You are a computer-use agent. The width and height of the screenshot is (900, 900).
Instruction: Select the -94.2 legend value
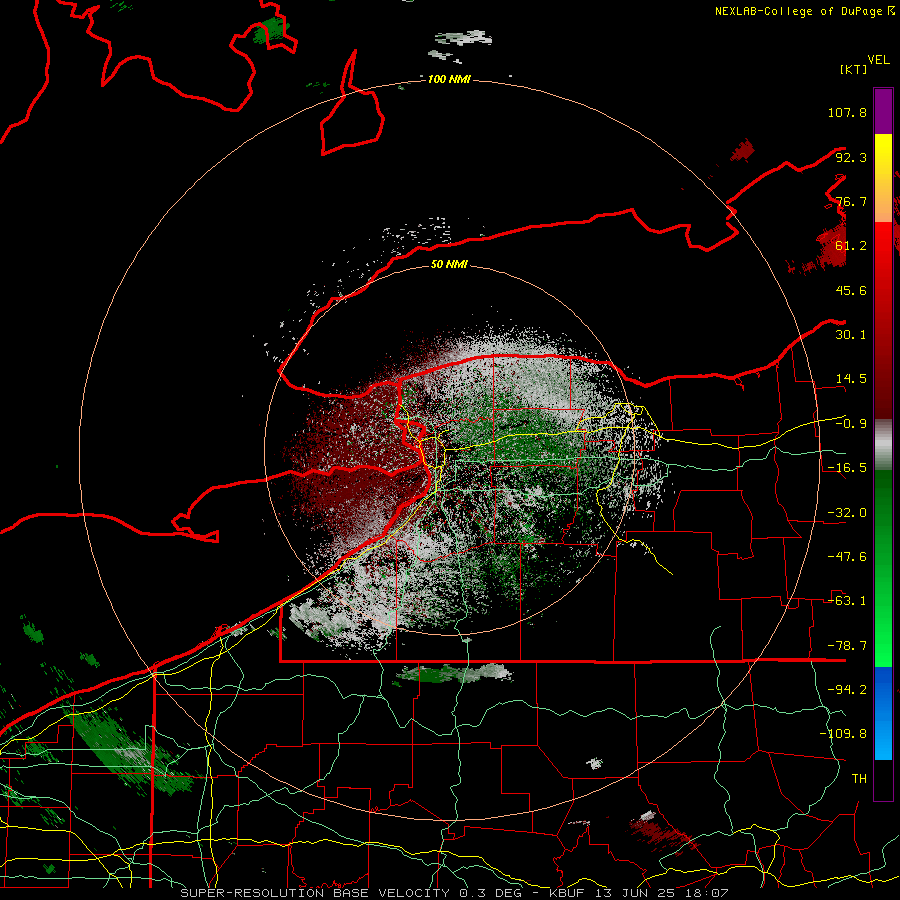[847, 689]
